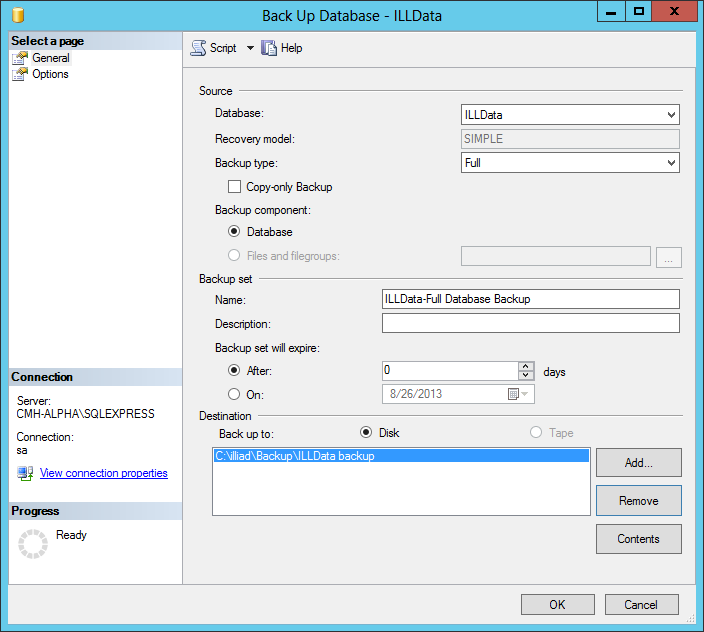
Task: Click the connection properties icon
Action: point(25,473)
